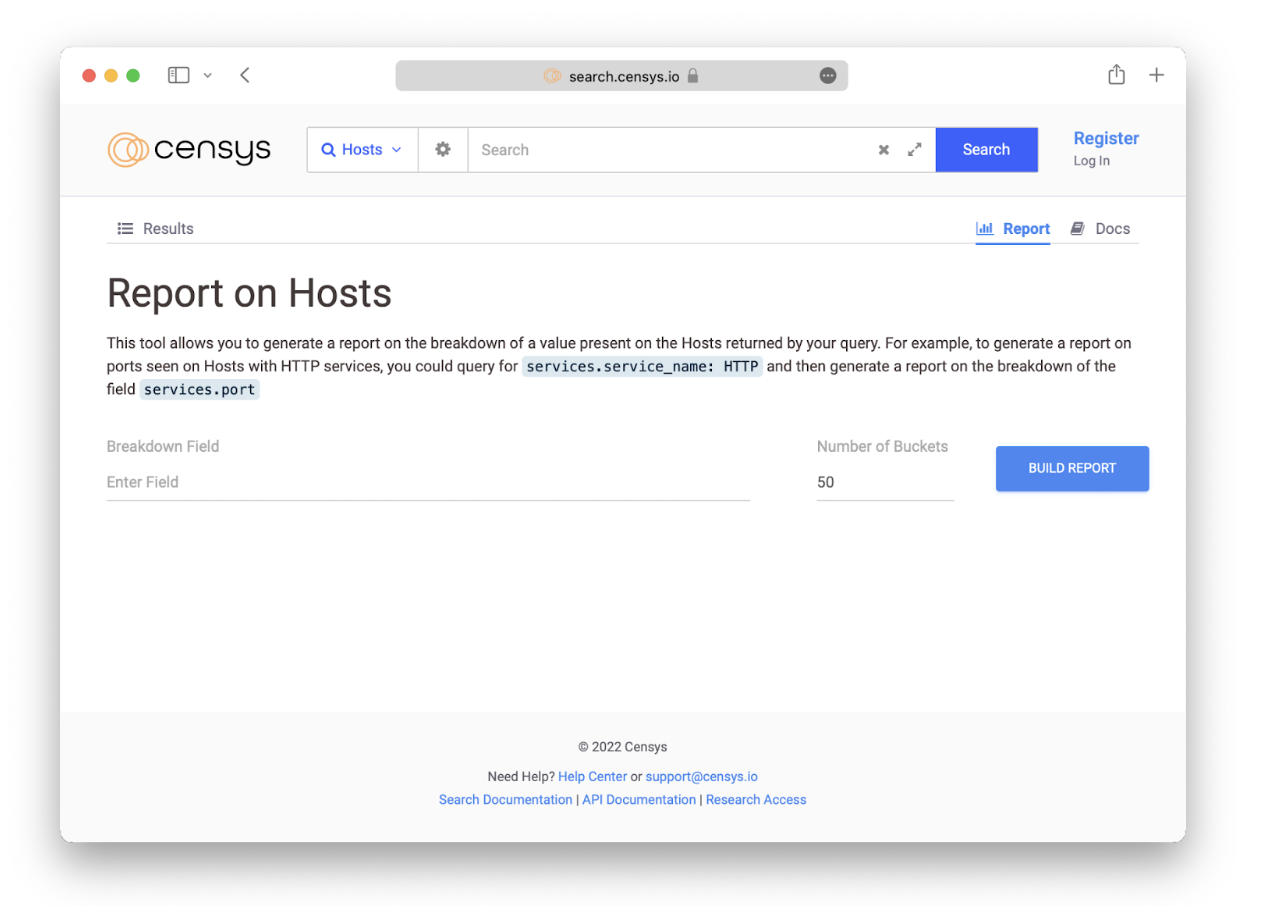
Task: Go back with the browser back arrow
Action: point(245,75)
